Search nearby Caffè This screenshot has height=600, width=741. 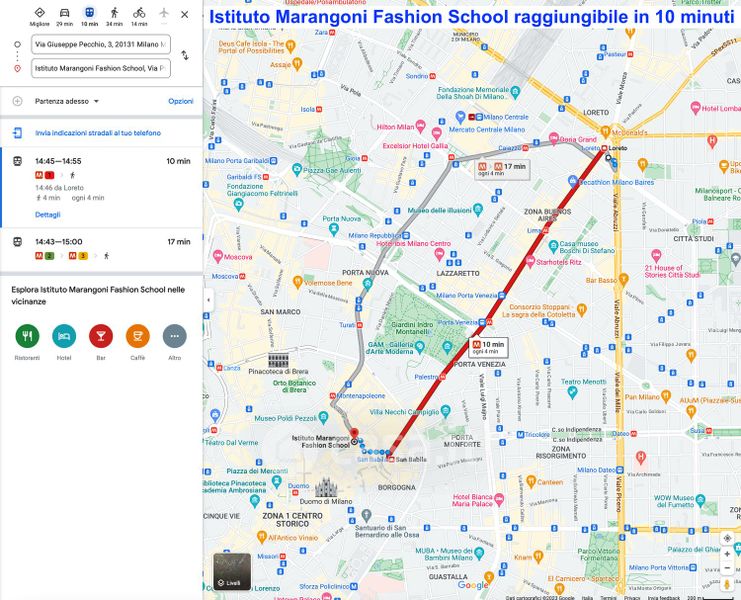(x=138, y=336)
